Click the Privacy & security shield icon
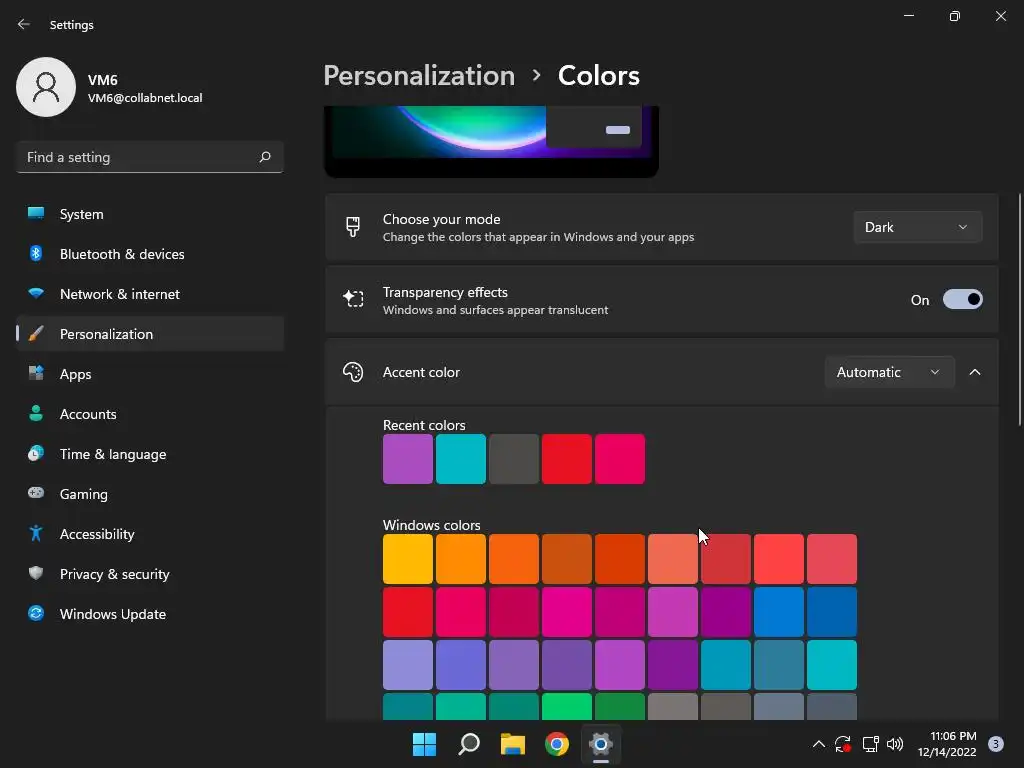 [x=36, y=573]
